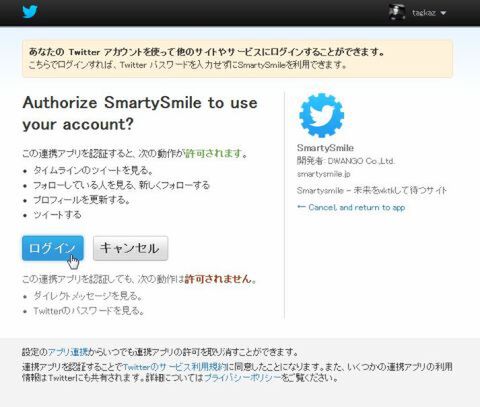This screenshot has width=480, height=407.
Task: Click プロフィールを更新する permission item
Action: click(x=82, y=200)
